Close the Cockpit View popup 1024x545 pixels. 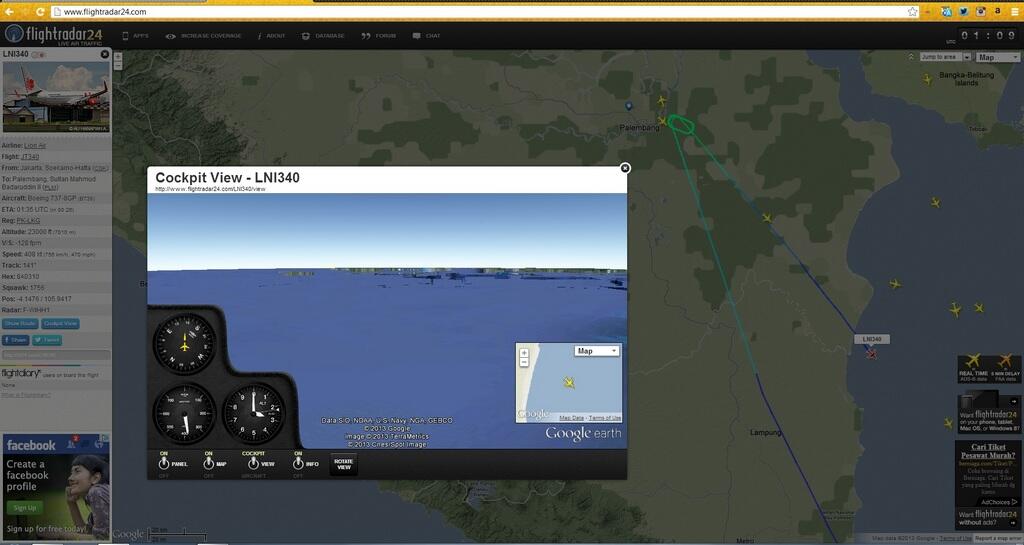click(625, 168)
